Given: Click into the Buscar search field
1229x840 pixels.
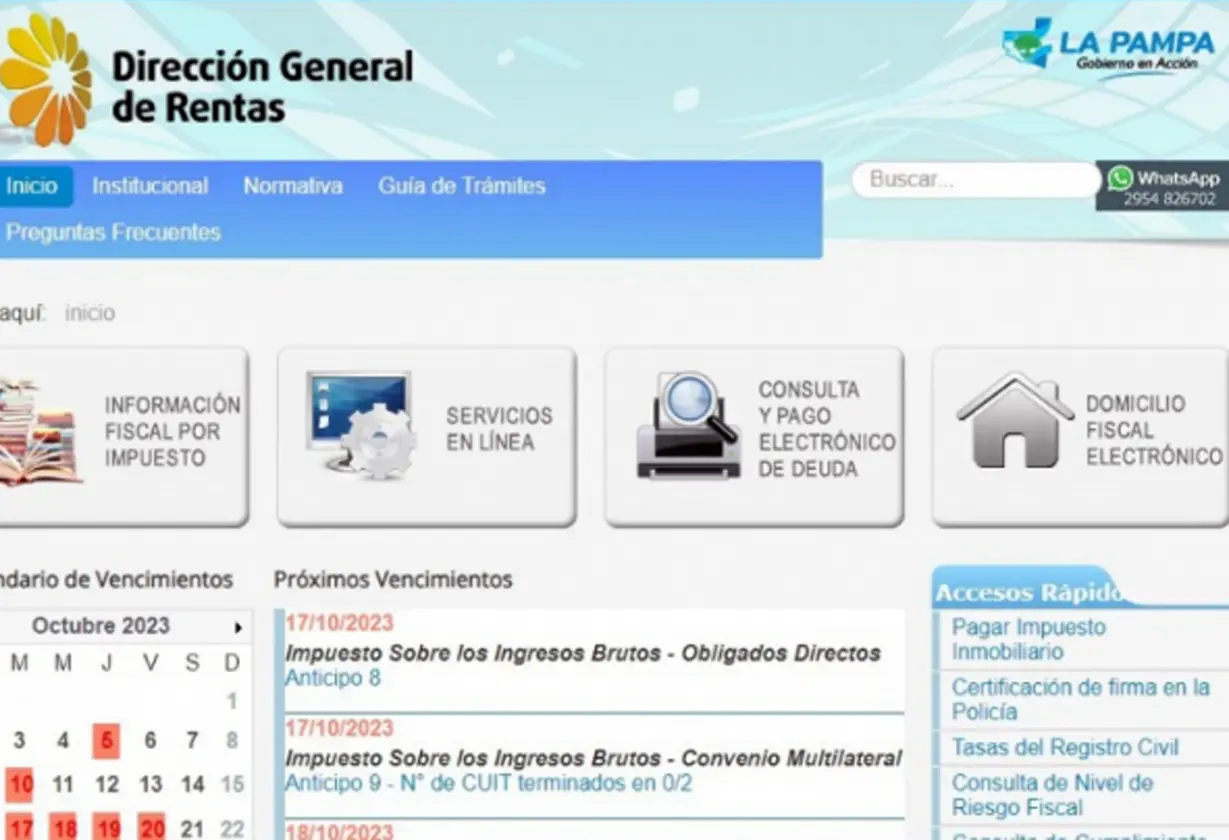Looking at the screenshot, I should (975, 180).
